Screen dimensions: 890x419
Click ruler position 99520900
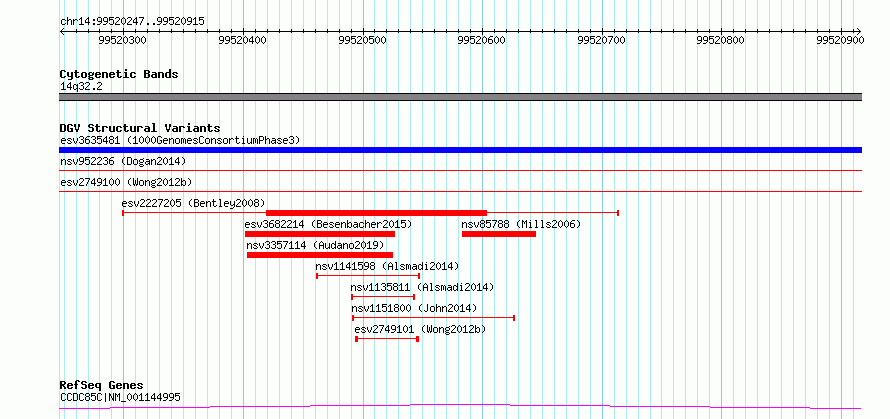[840, 40]
